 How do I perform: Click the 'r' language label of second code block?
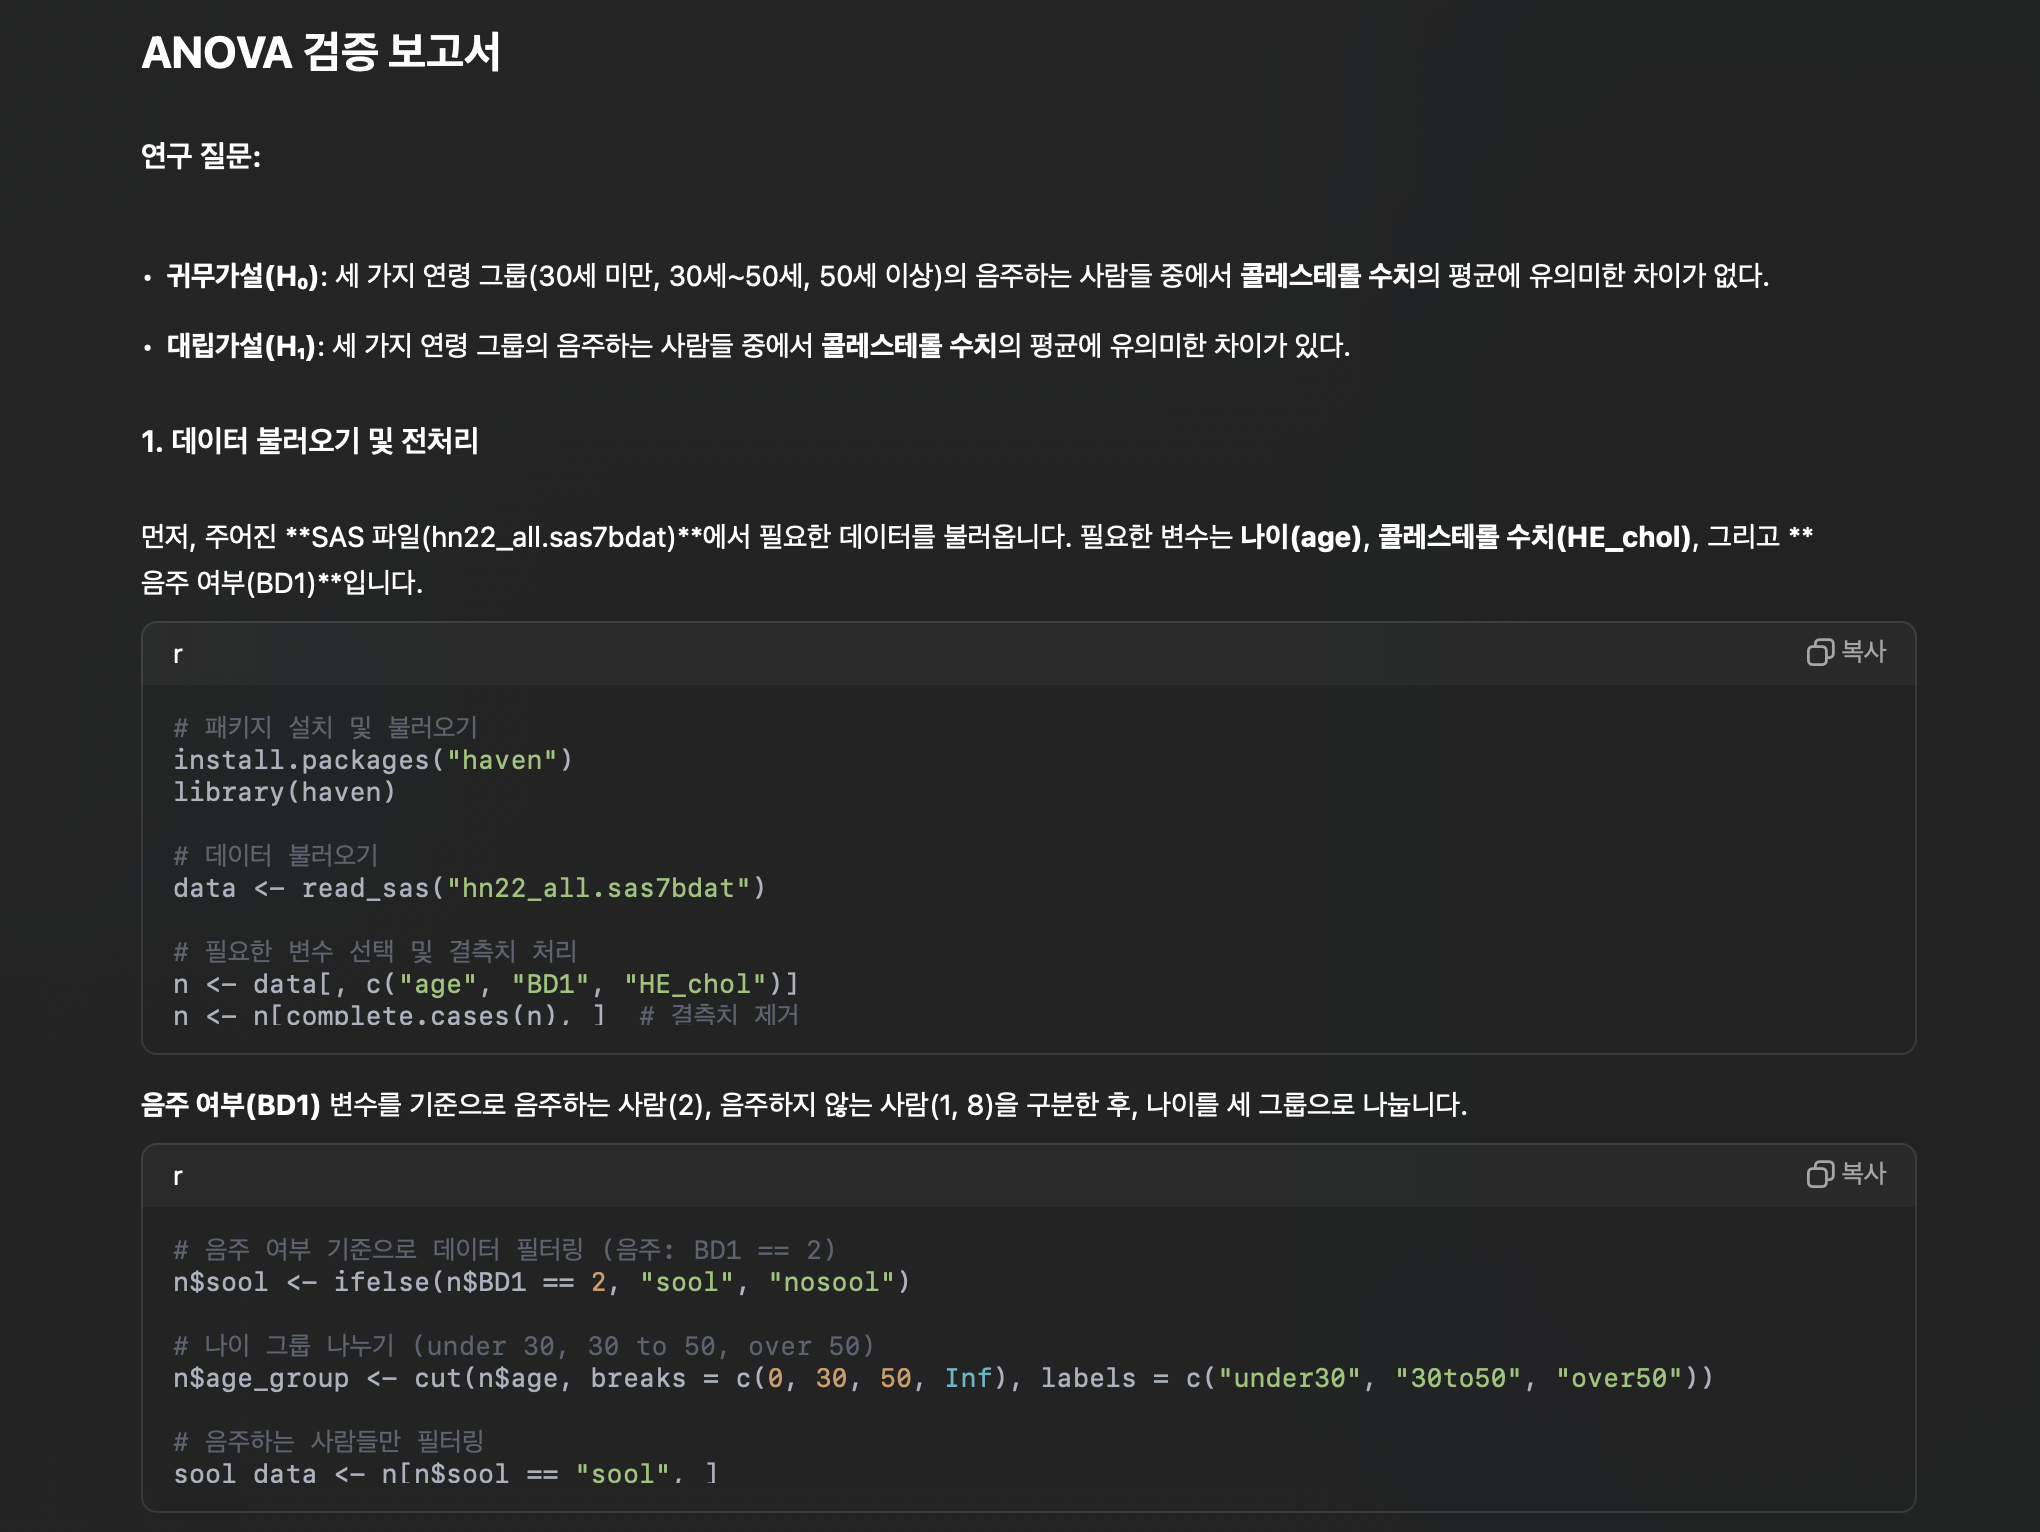(178, 1177)
